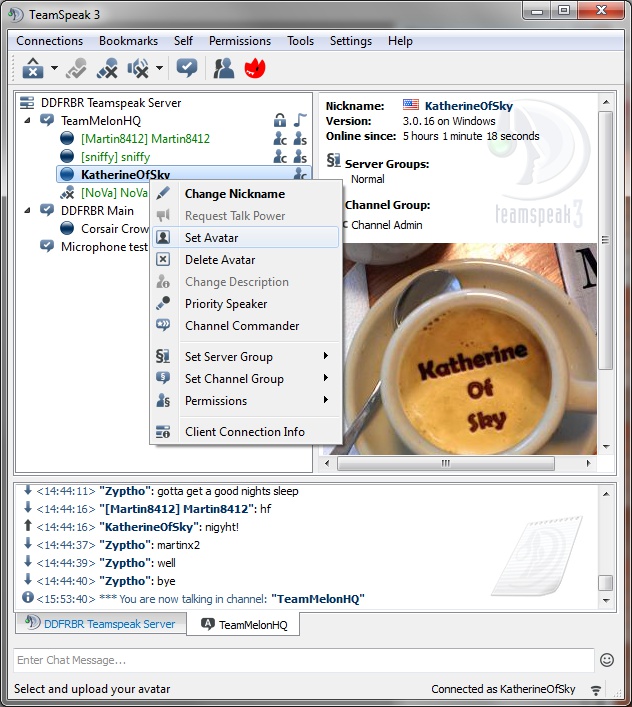The image size is (632, 707).
Task: Open the Tools menu
Action: pyautogui.click(x=300, y=41)
